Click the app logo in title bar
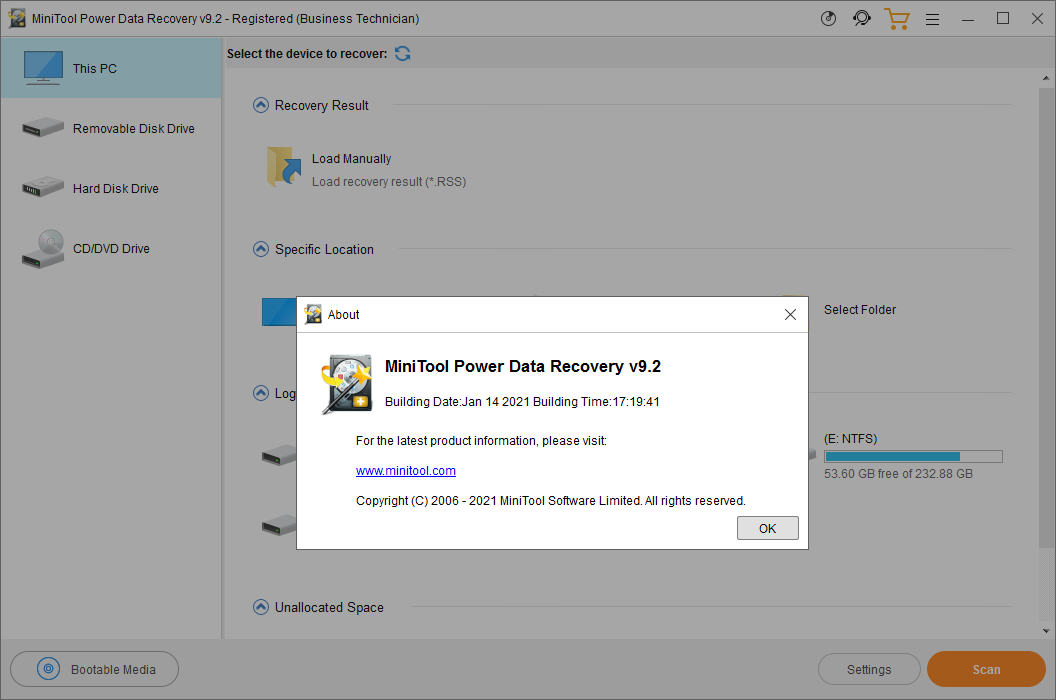This screenshot has height=700, width=1056. [17, 18]
